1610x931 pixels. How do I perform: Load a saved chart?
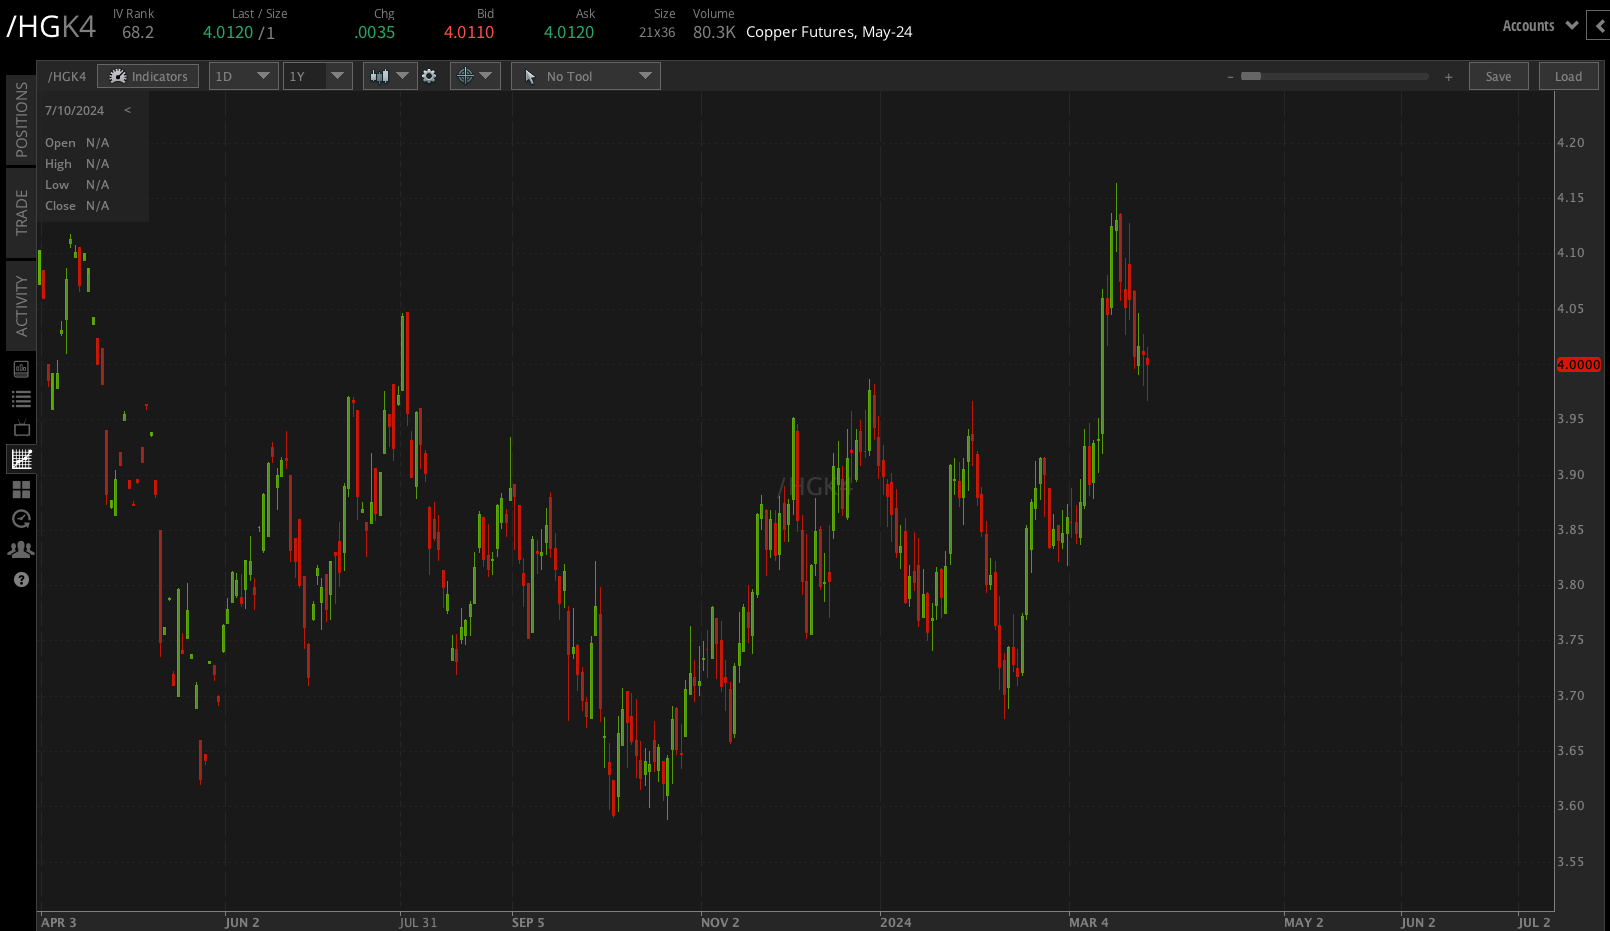point(1568,76)
